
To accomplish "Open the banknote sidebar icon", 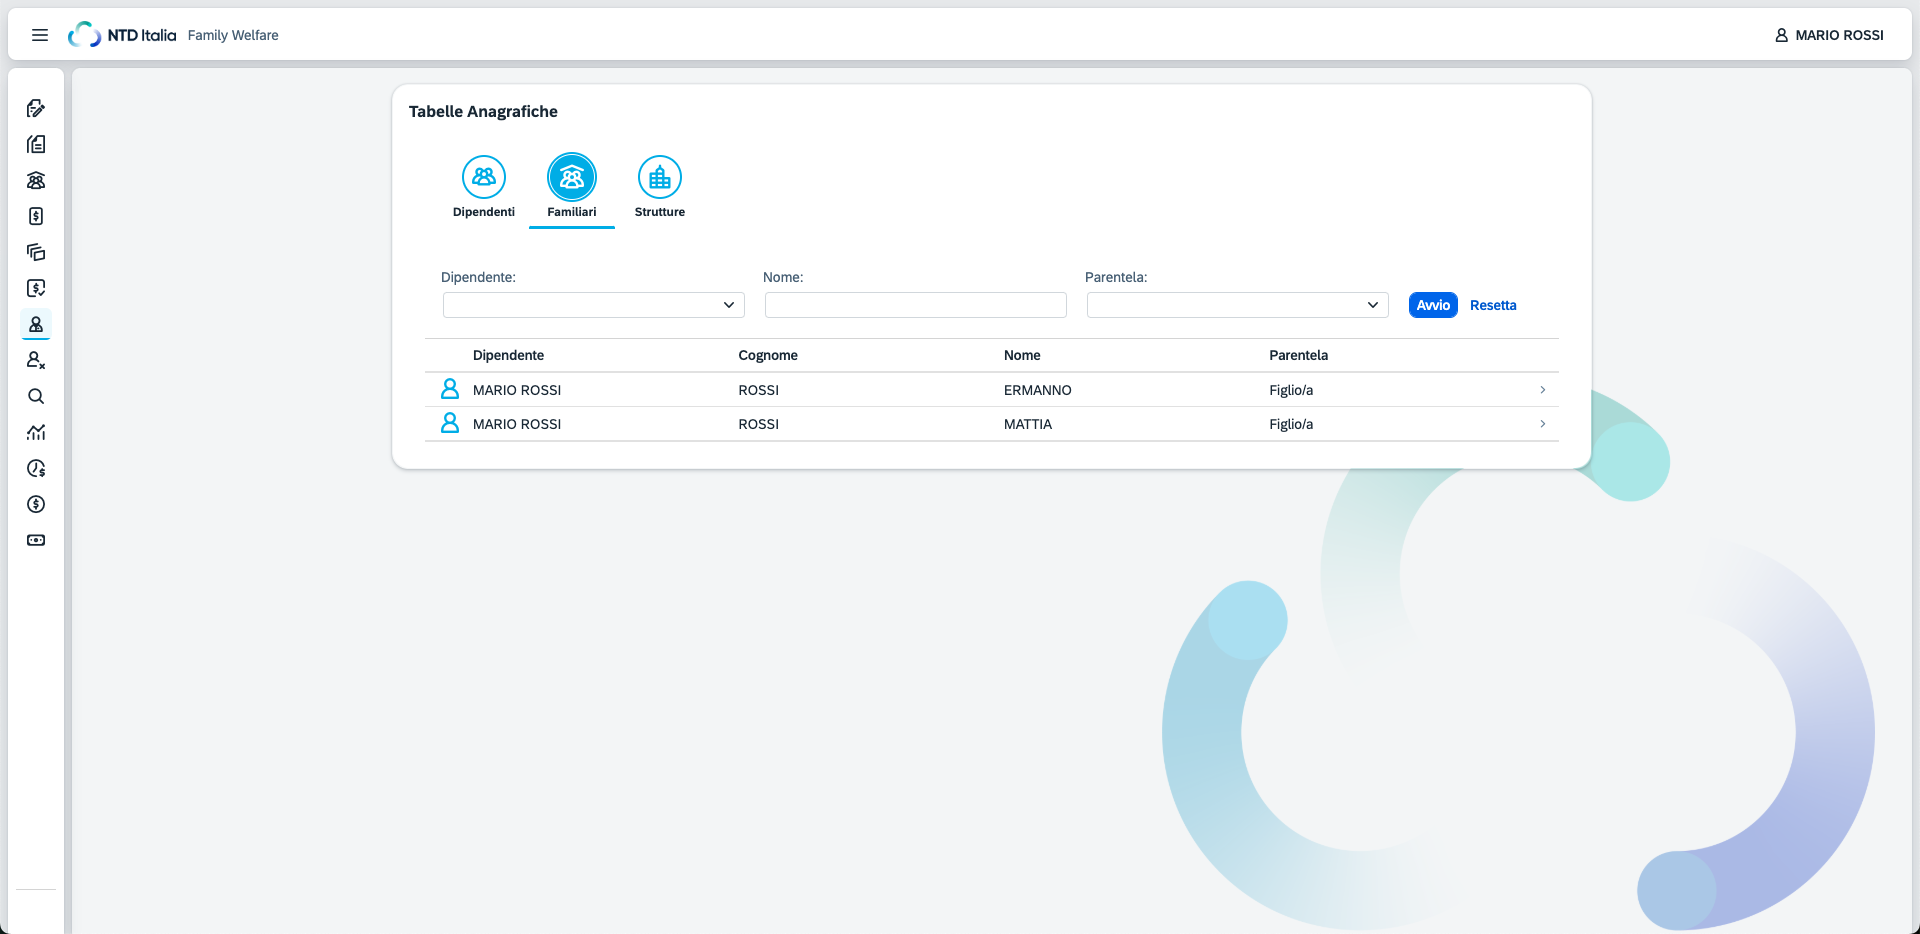I will pos(36,540).
